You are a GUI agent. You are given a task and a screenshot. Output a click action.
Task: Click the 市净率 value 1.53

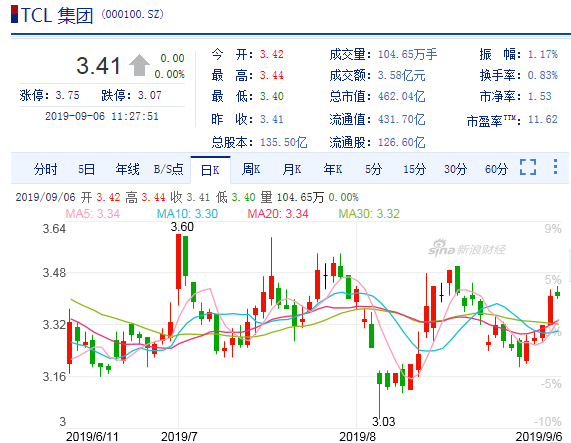tap(540, 96)
